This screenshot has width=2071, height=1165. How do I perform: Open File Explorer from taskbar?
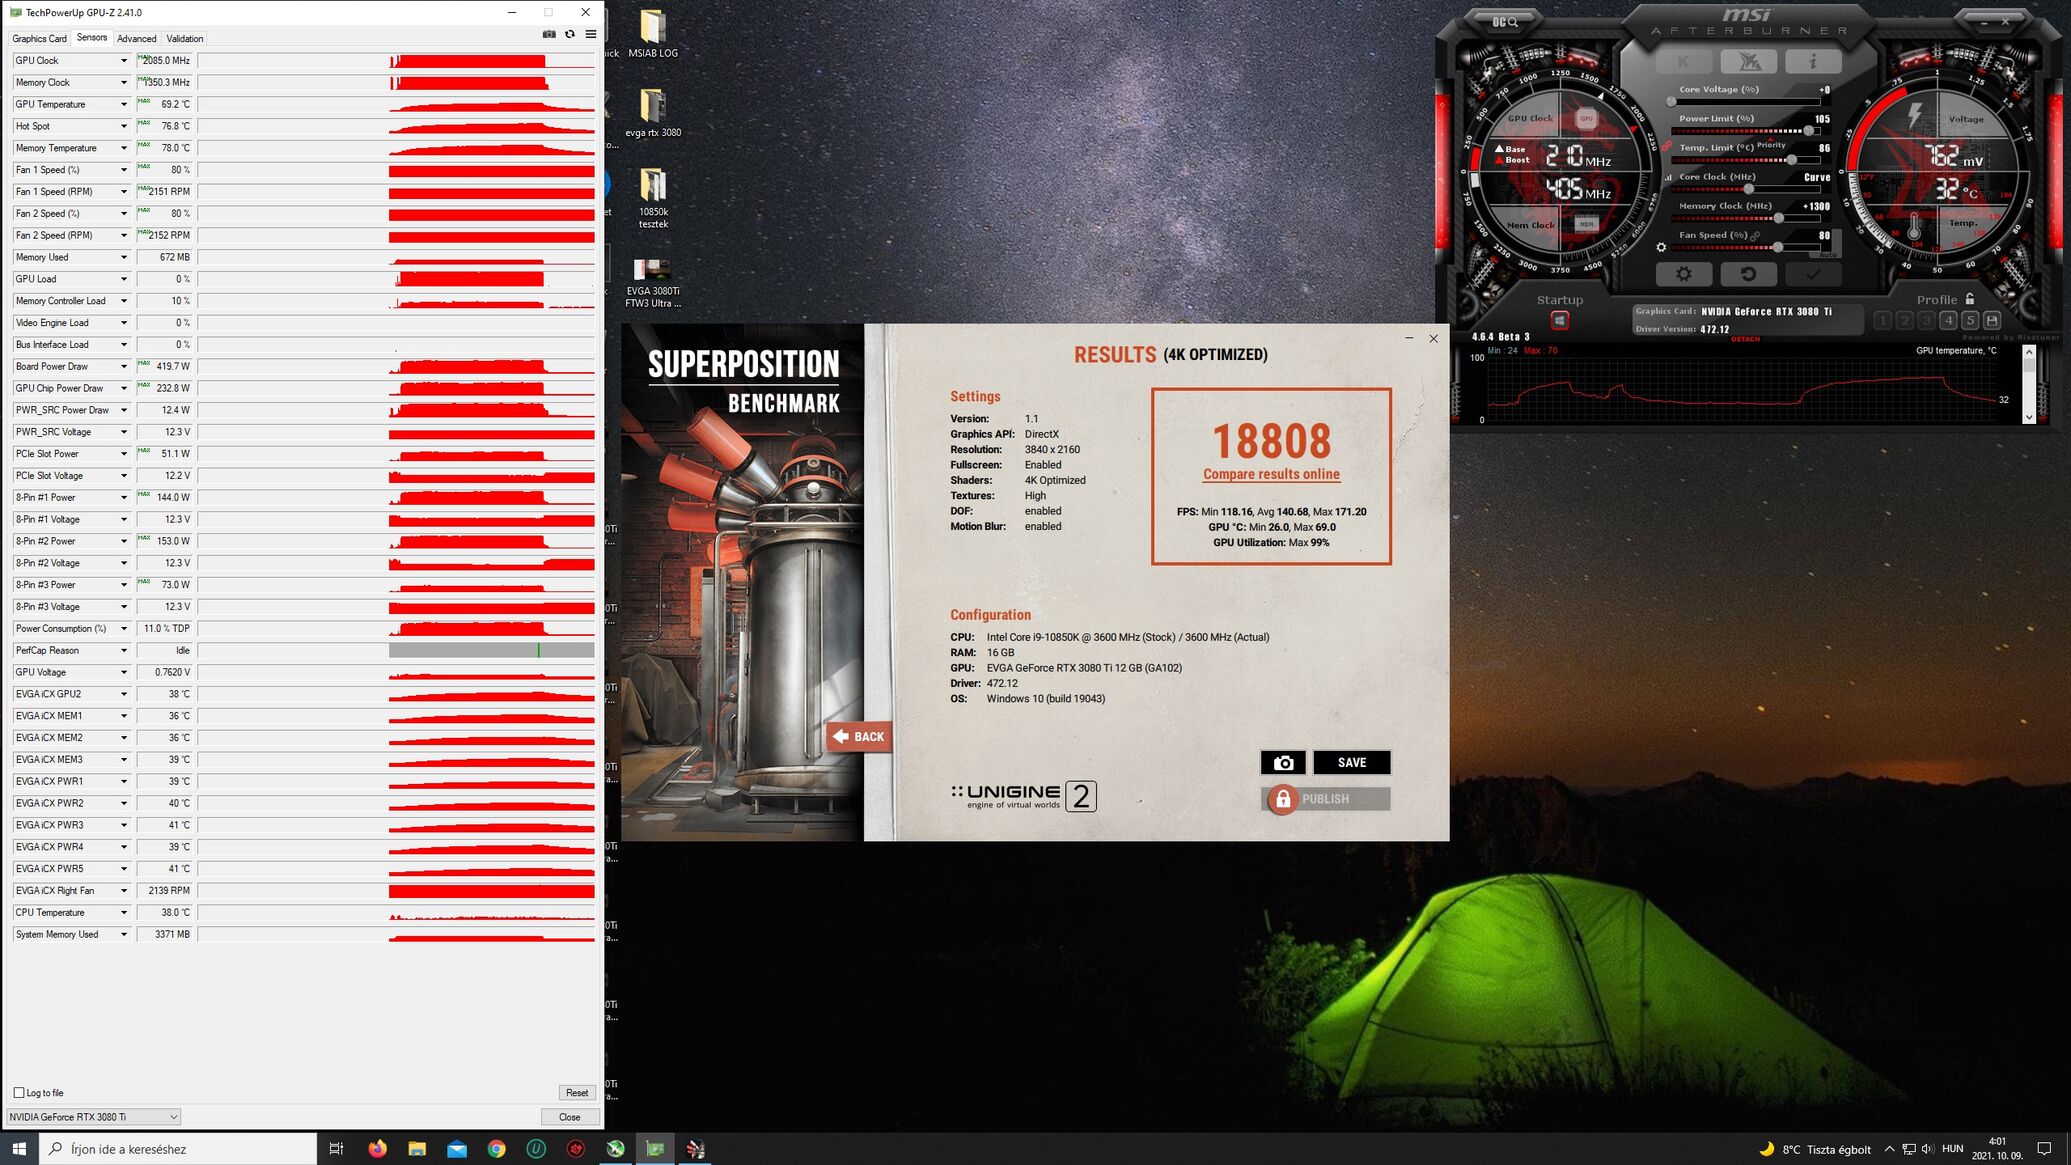(x=417, y=1149)
